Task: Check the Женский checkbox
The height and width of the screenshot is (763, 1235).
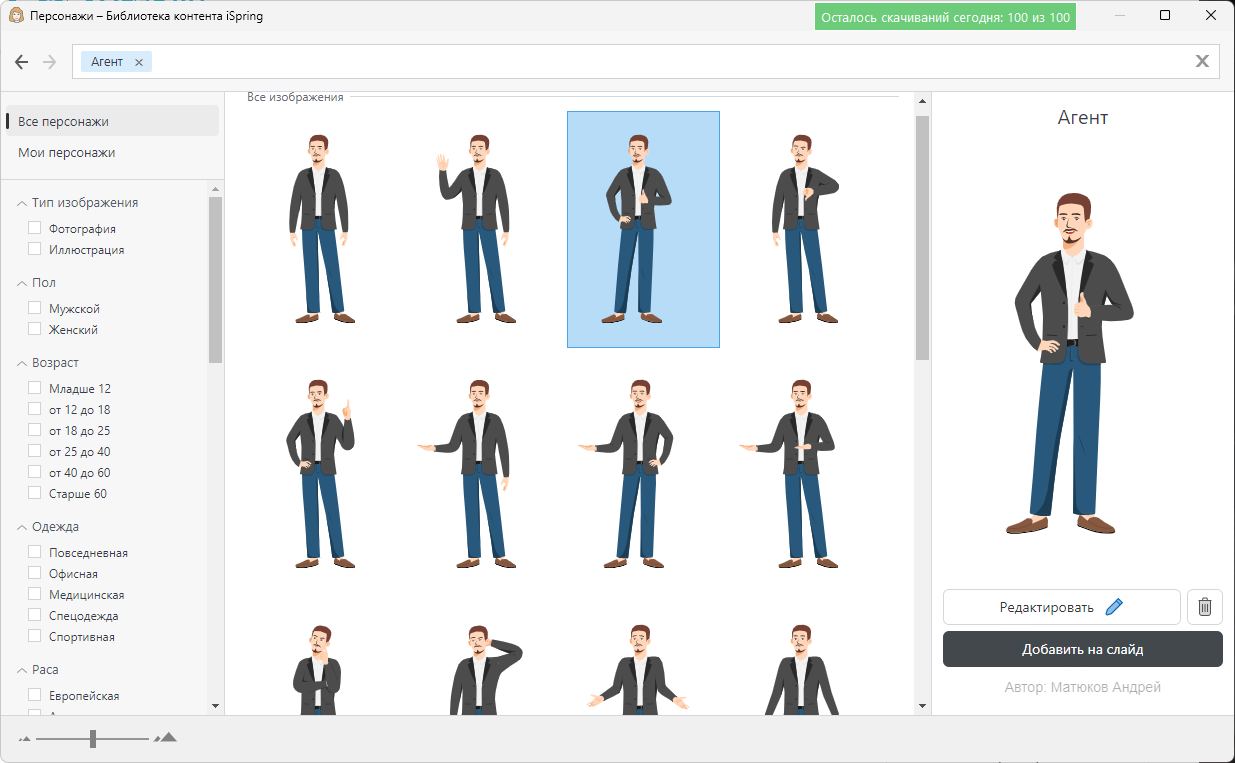Action: coord(35,329)
